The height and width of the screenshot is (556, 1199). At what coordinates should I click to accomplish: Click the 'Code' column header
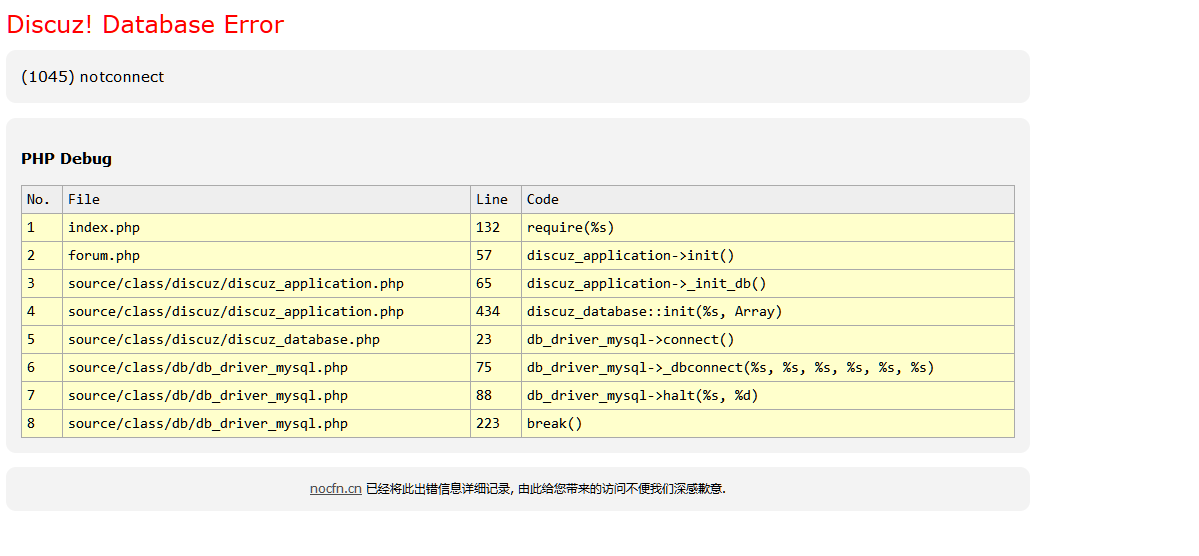(x=768, y=200)
